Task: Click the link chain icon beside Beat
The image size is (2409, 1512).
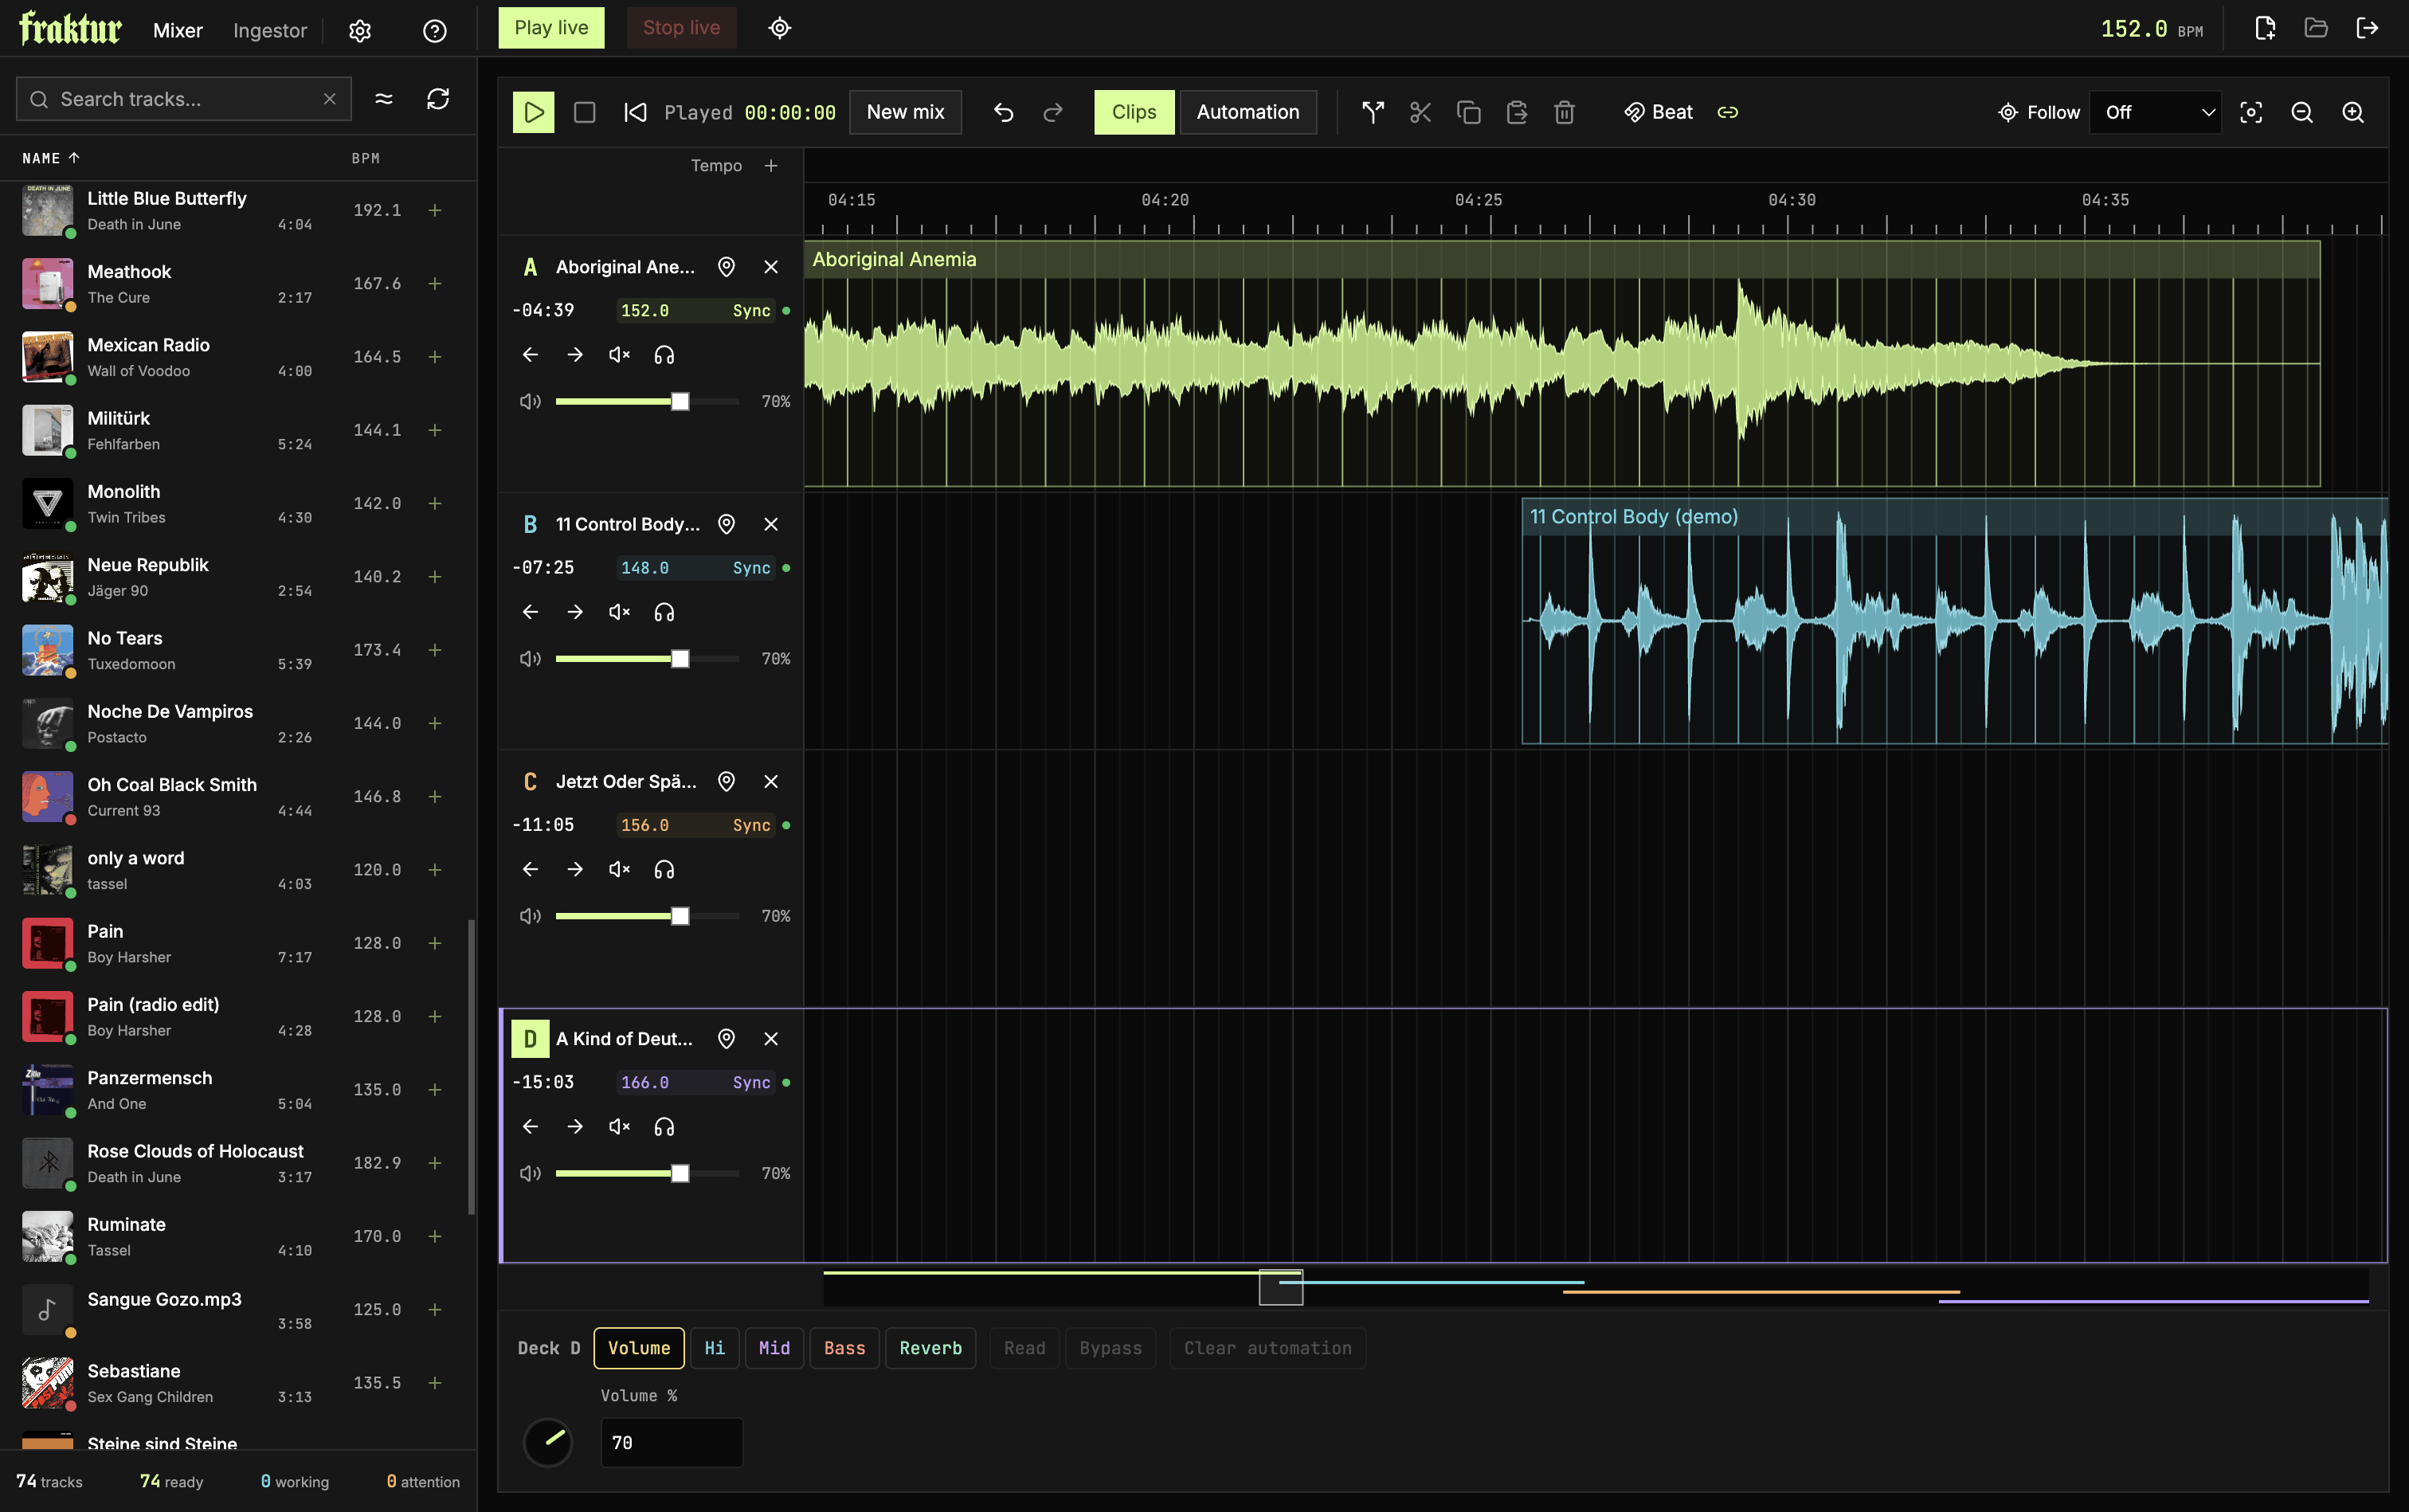Action: tap(1728, 112)
